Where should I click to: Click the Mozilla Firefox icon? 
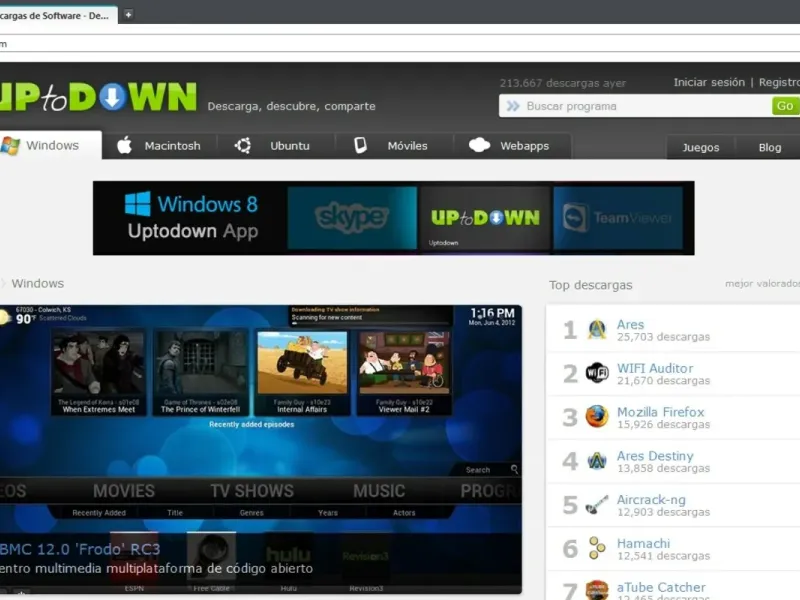pyautogui.click(x=596, y=417)
